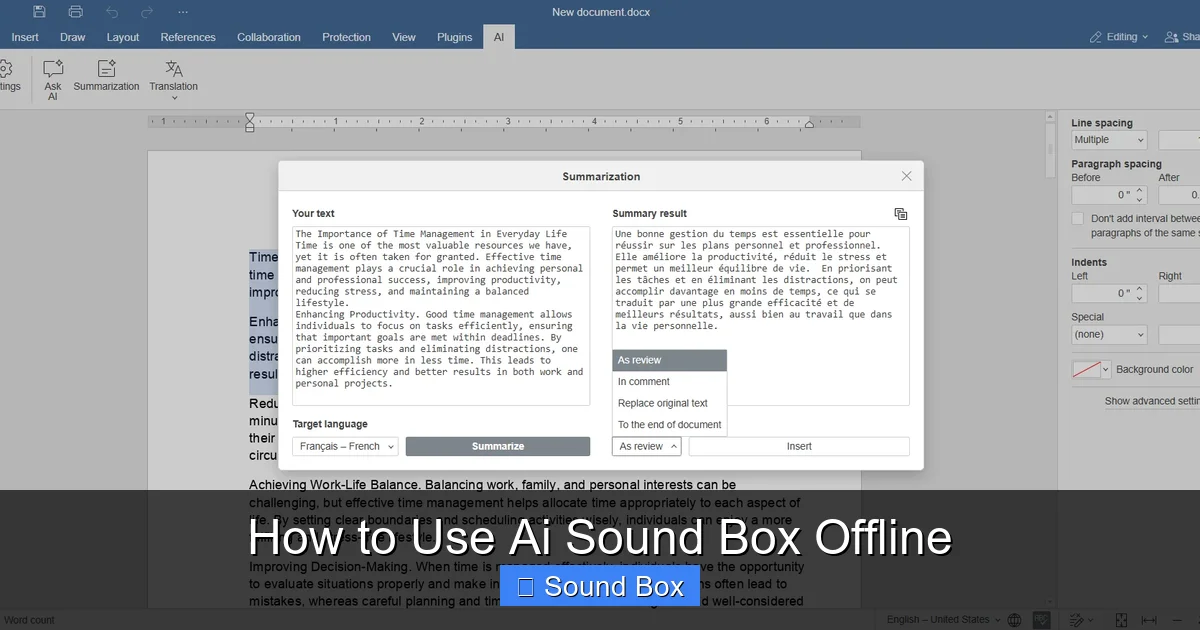Viewport: 1200px width, 630px height.
Task: Toggle spell checking via the ABC status icon
Action: (1041, 618)
